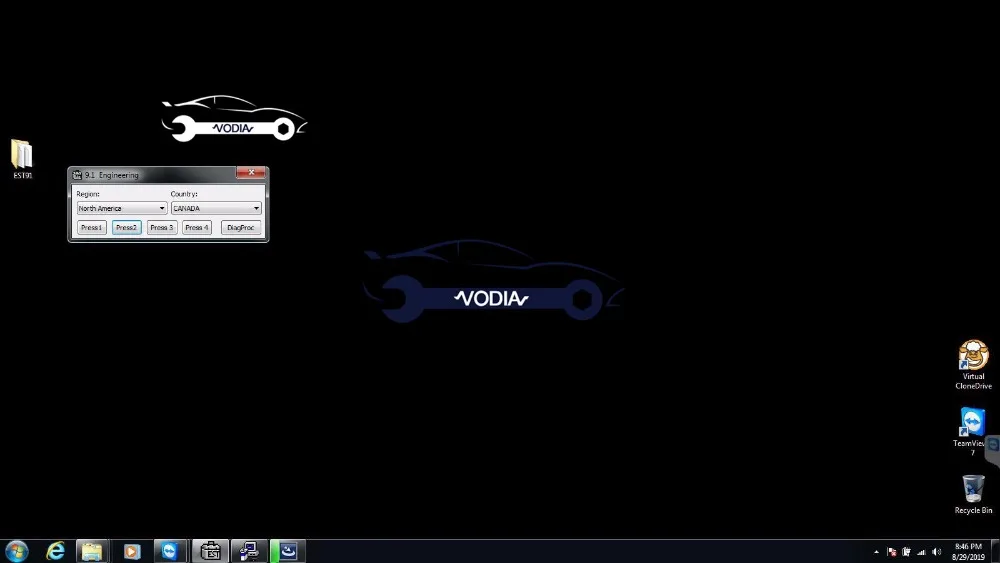
Task: Click the power plug tray icon
Action: click(906, 552)
